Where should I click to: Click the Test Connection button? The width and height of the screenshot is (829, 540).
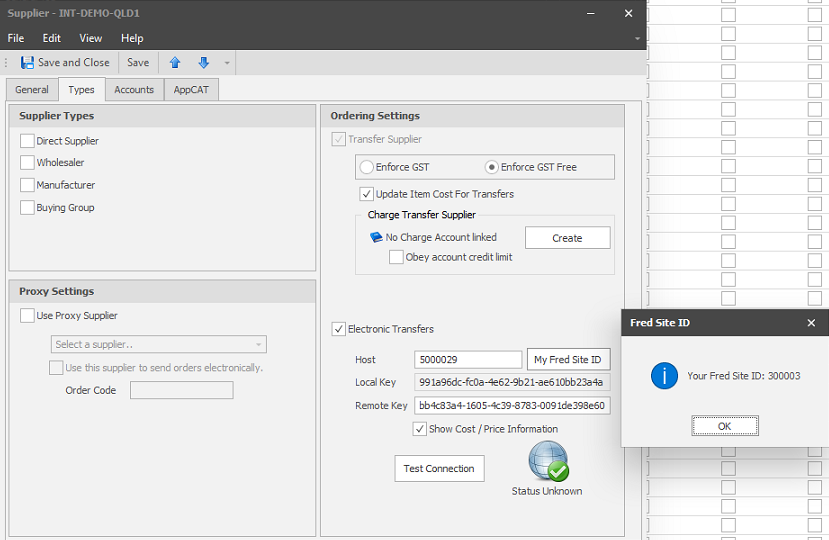click(x=439, y=469)
